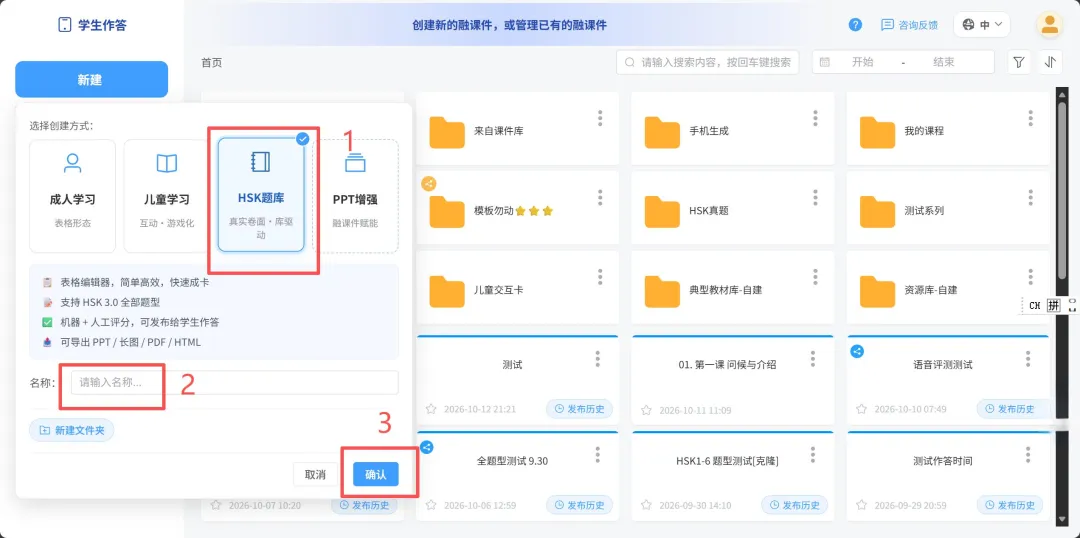Open the 测试系列 folder
Viewport: 1080px width, 538px height.
(948, 209)
